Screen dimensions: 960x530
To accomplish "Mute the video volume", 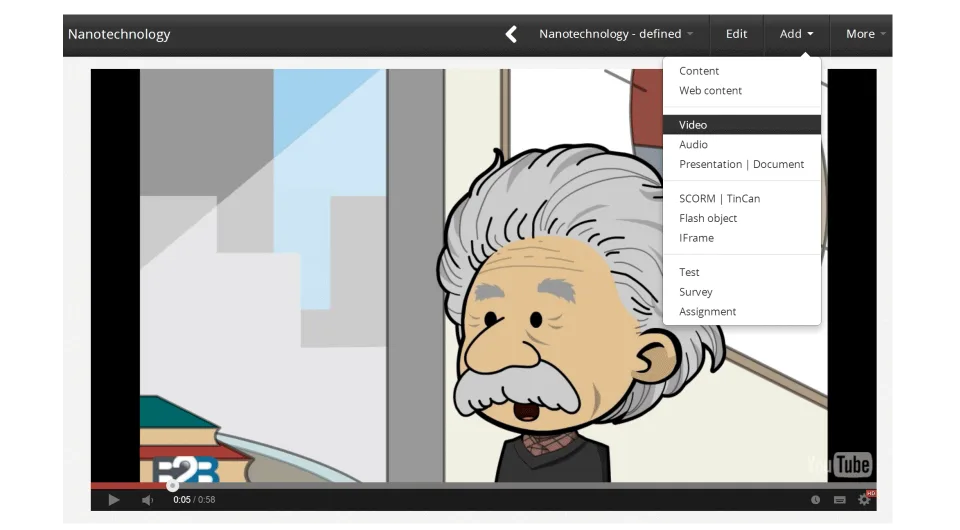I will point(147,500).
